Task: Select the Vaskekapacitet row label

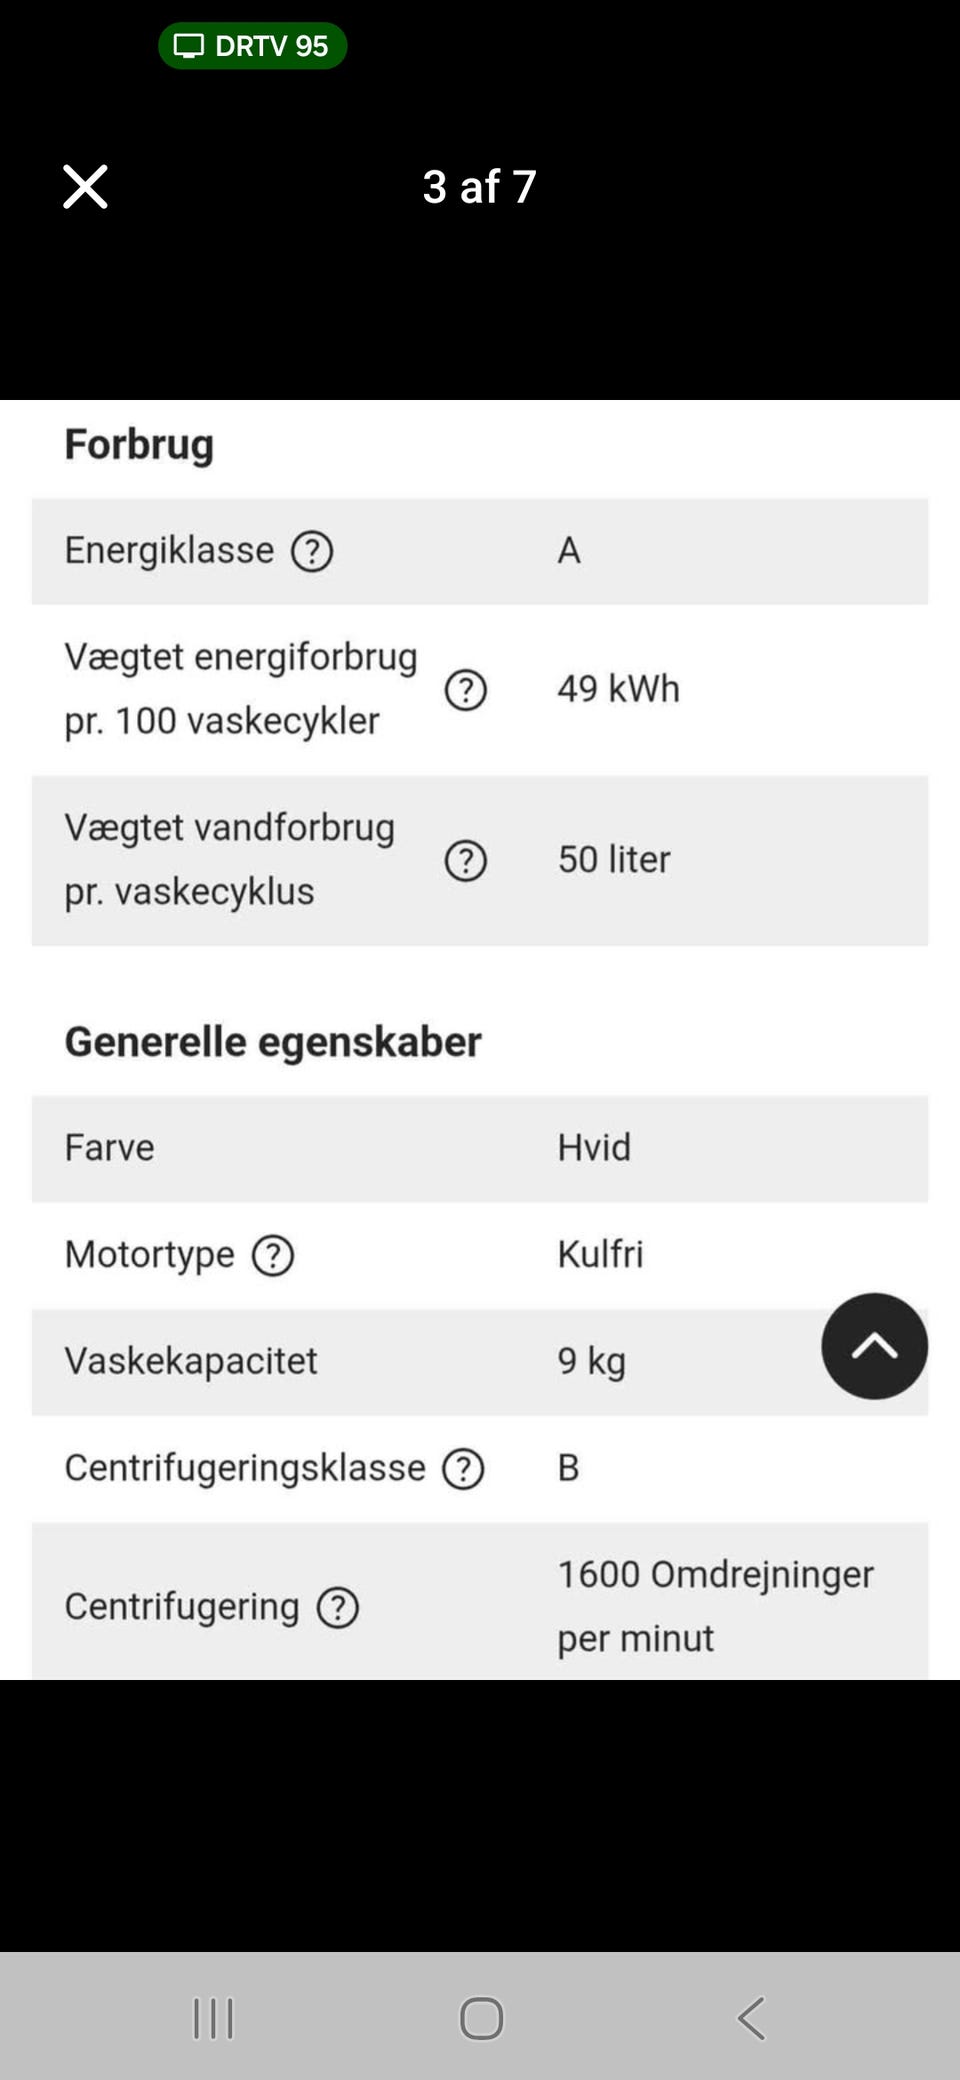Action: (x=191, y=1361)
